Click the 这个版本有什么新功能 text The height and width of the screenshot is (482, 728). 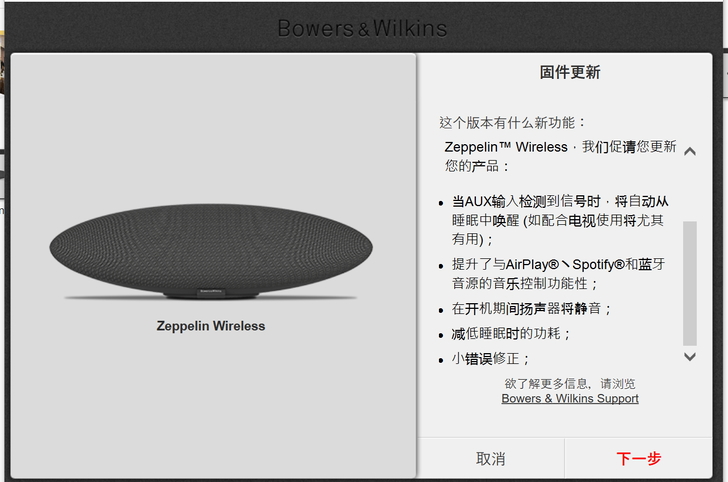512,123
